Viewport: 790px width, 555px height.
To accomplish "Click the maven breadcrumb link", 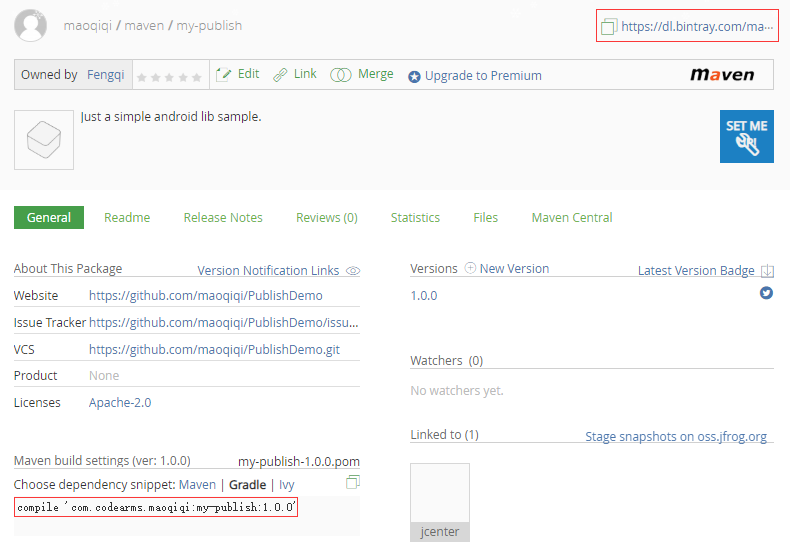I will point(144,26).
